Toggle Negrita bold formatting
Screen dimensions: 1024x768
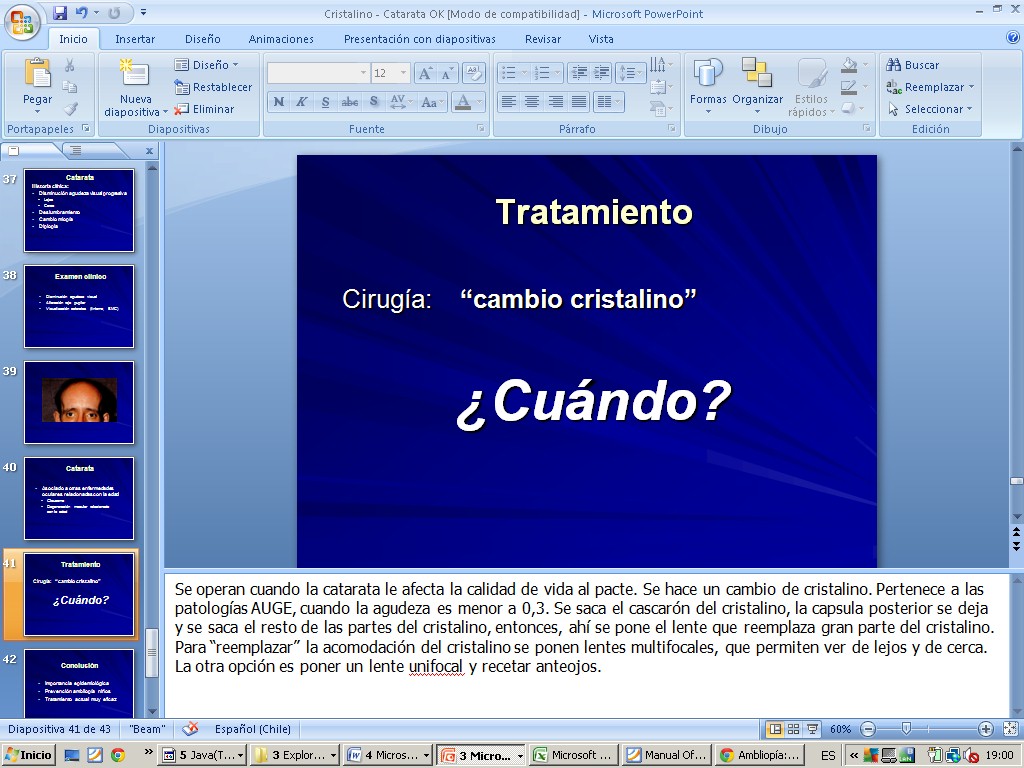click(x=279, y=102)
